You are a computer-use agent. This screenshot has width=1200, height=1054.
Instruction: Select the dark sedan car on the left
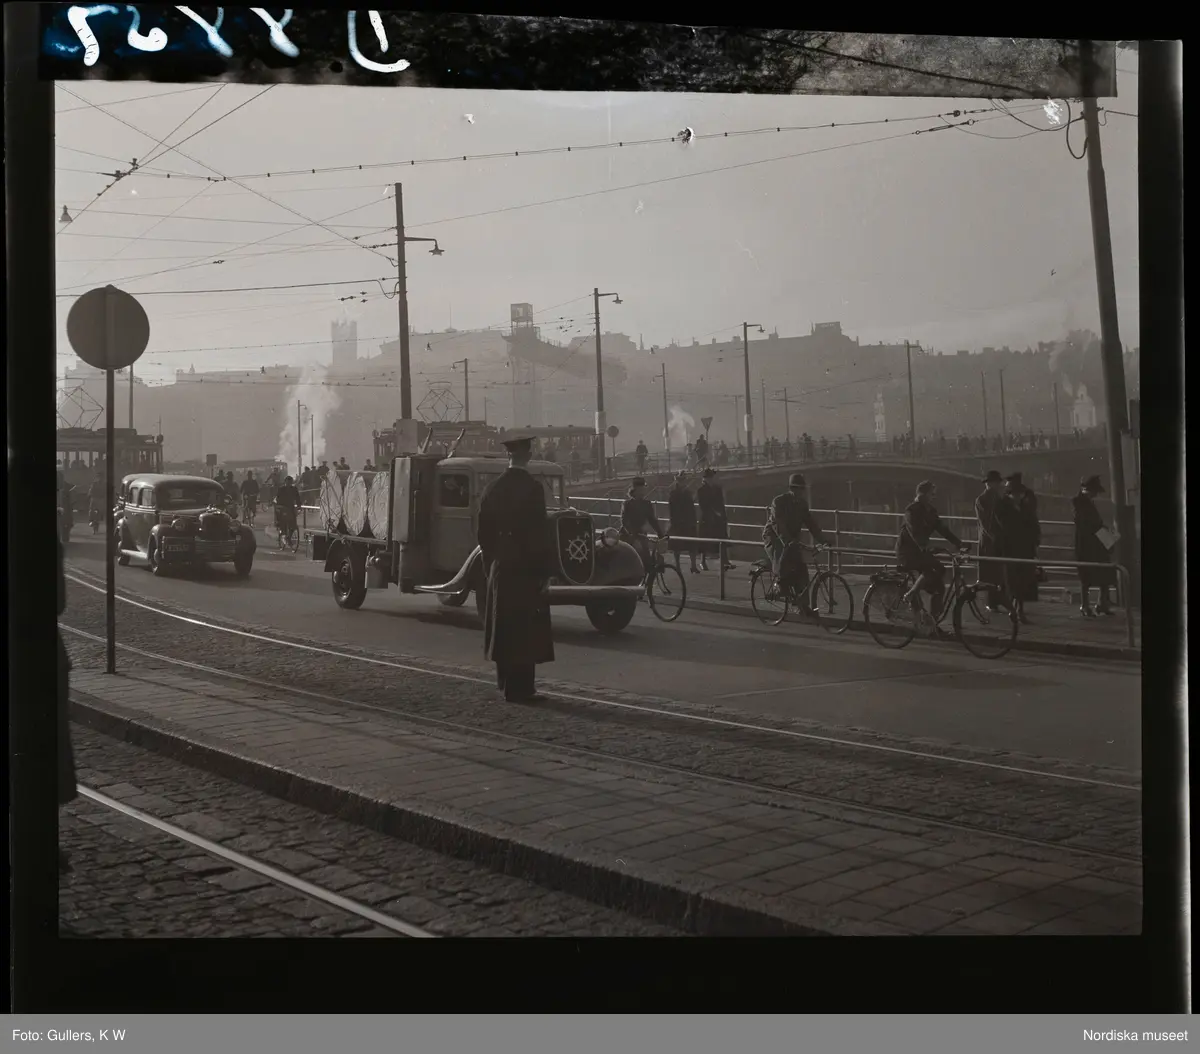coord(183,523)
